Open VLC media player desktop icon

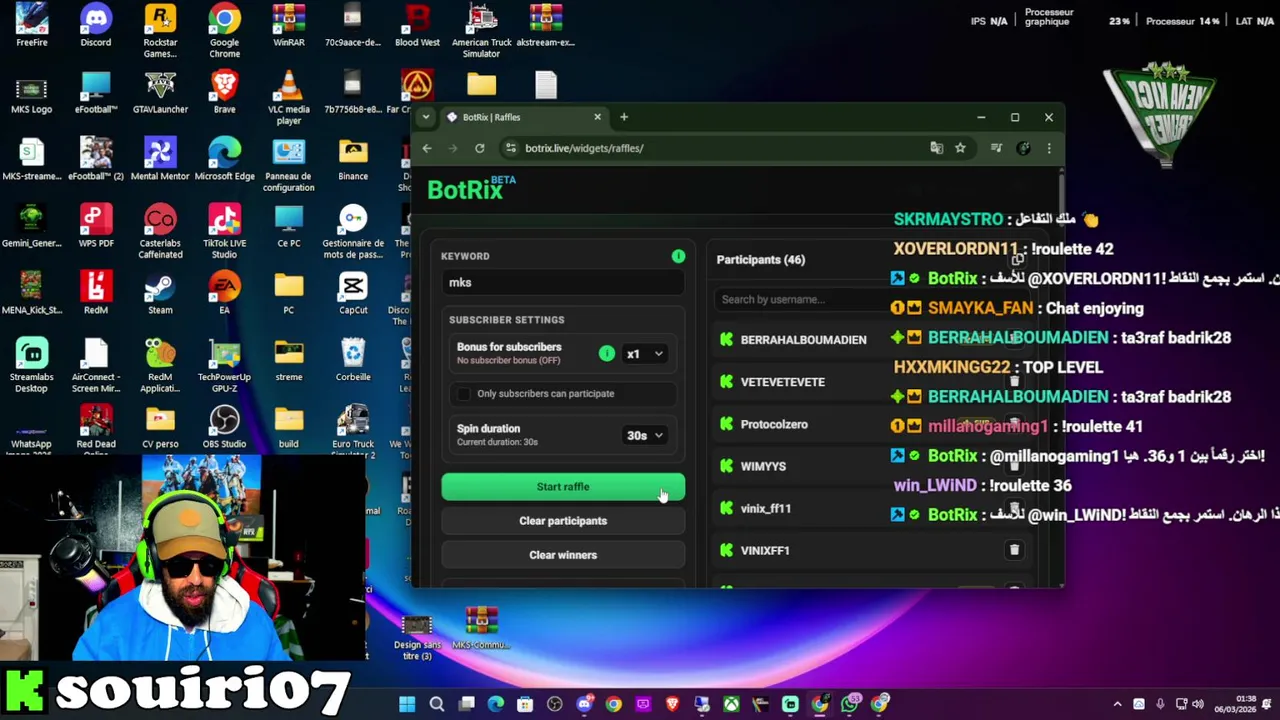coord(289,98)
